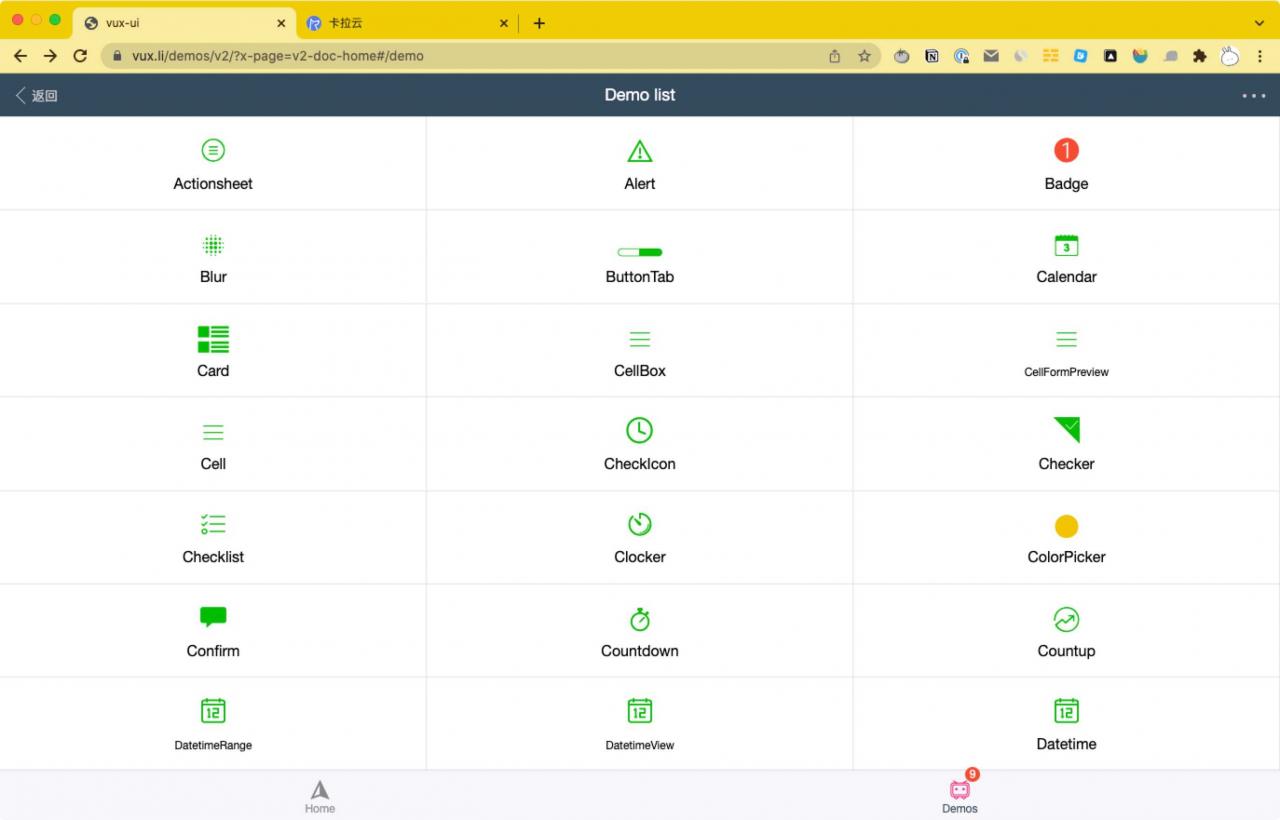Viewport: 1280px width, 820px height.
Task: Open the Checklist icon
Action: pyautogui.click(x=213, y=524)
